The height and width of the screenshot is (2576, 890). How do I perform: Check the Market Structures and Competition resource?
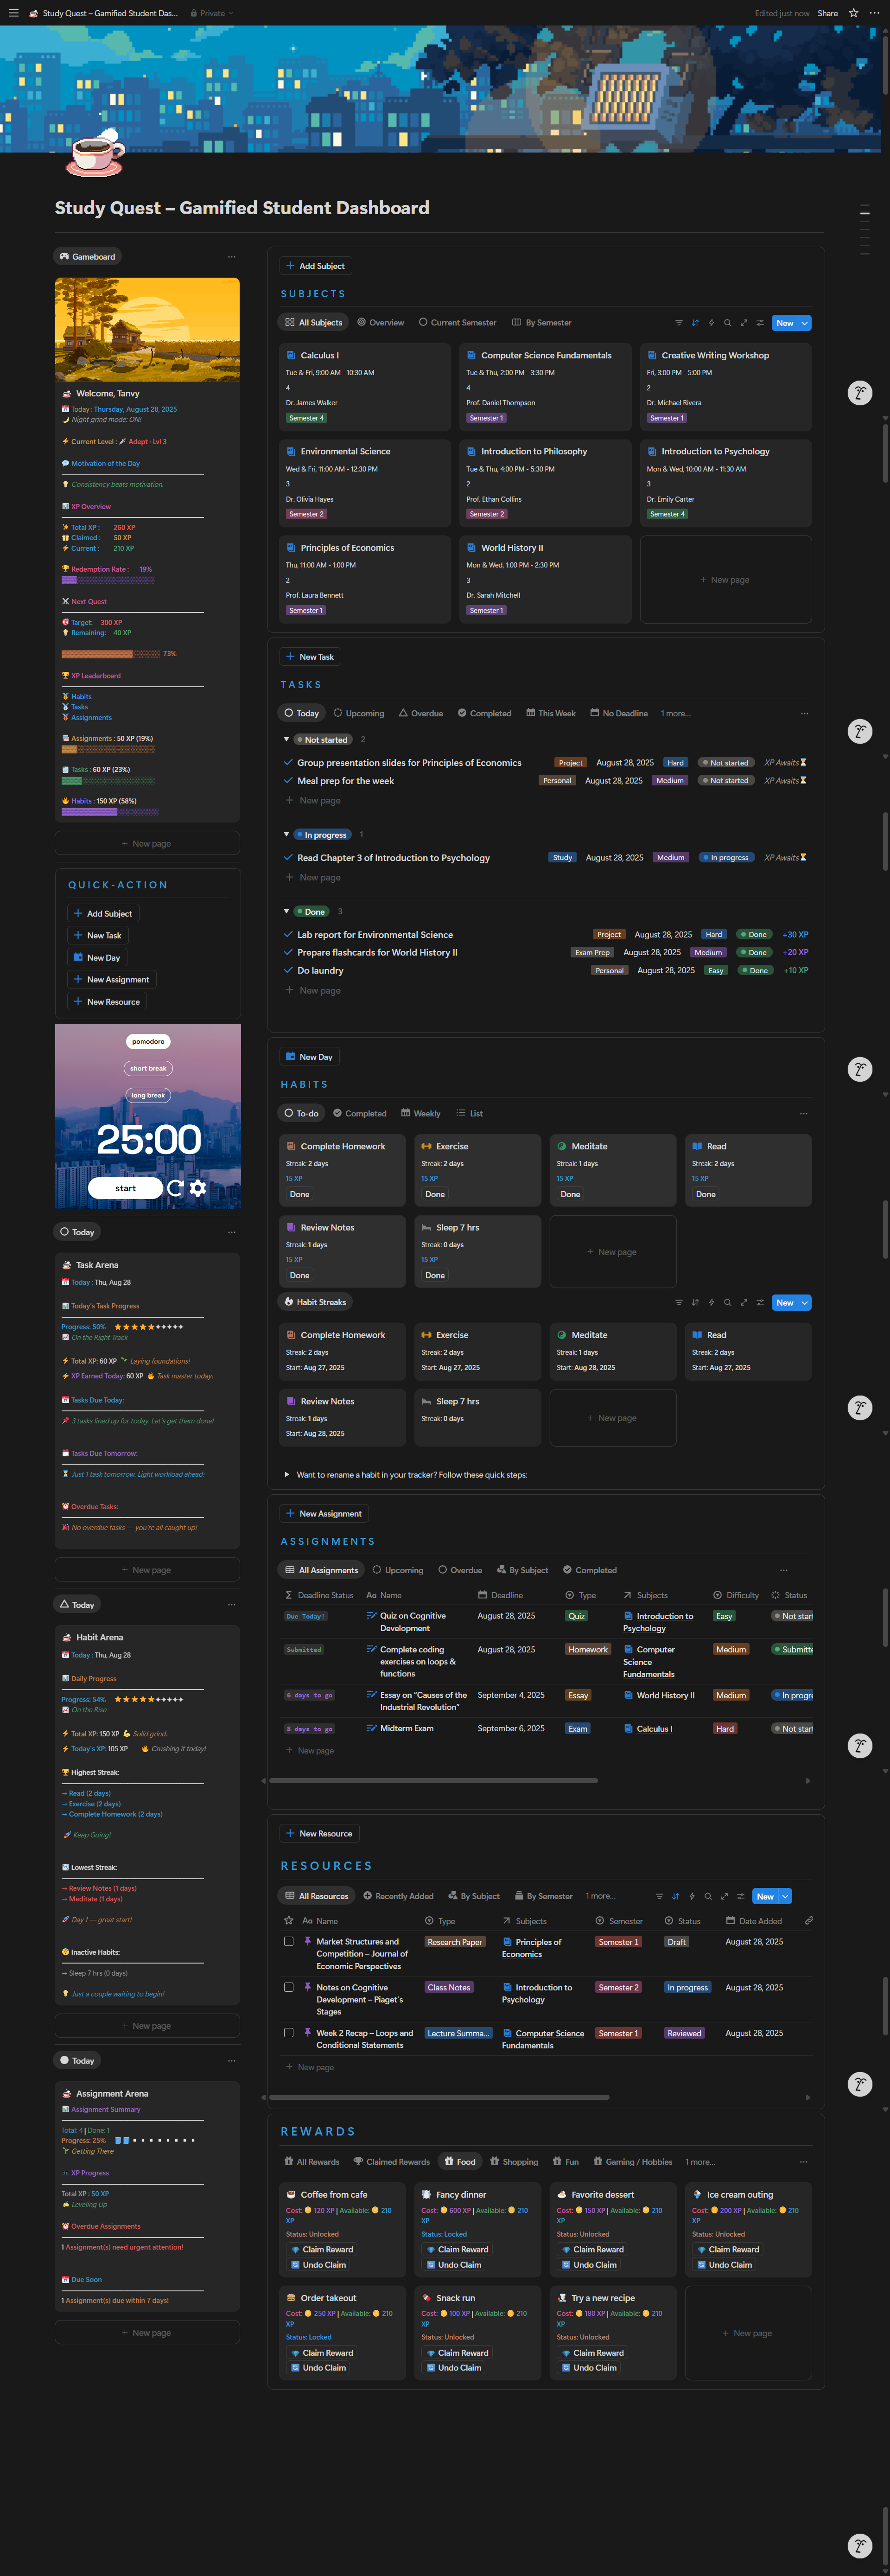(289, 1942)
